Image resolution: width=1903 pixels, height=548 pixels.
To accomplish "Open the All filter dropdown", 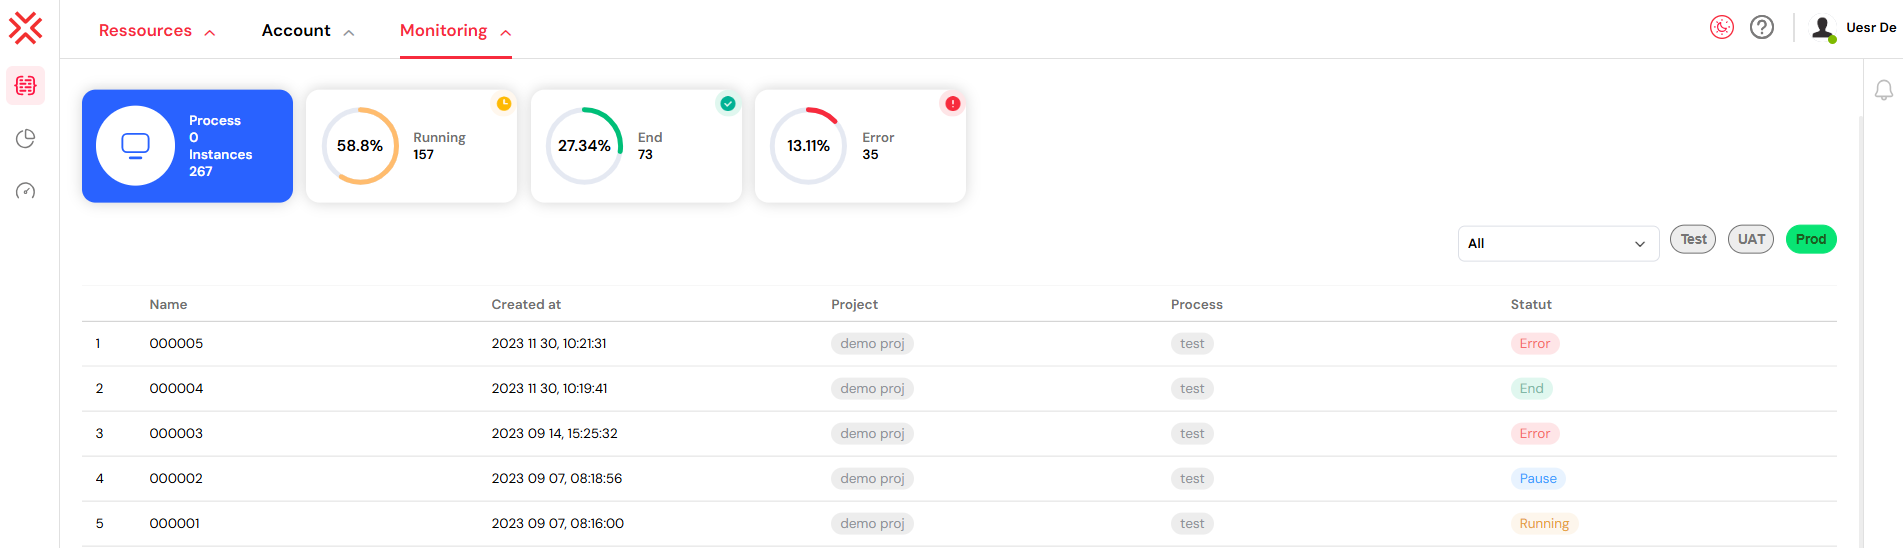I will coord(1558,243).
